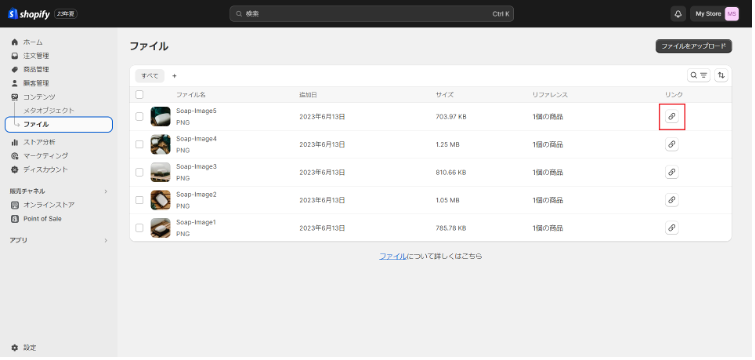Copy link for Soap-Image3
Viewport: 755px width, 360px height.
coord(672,172)
